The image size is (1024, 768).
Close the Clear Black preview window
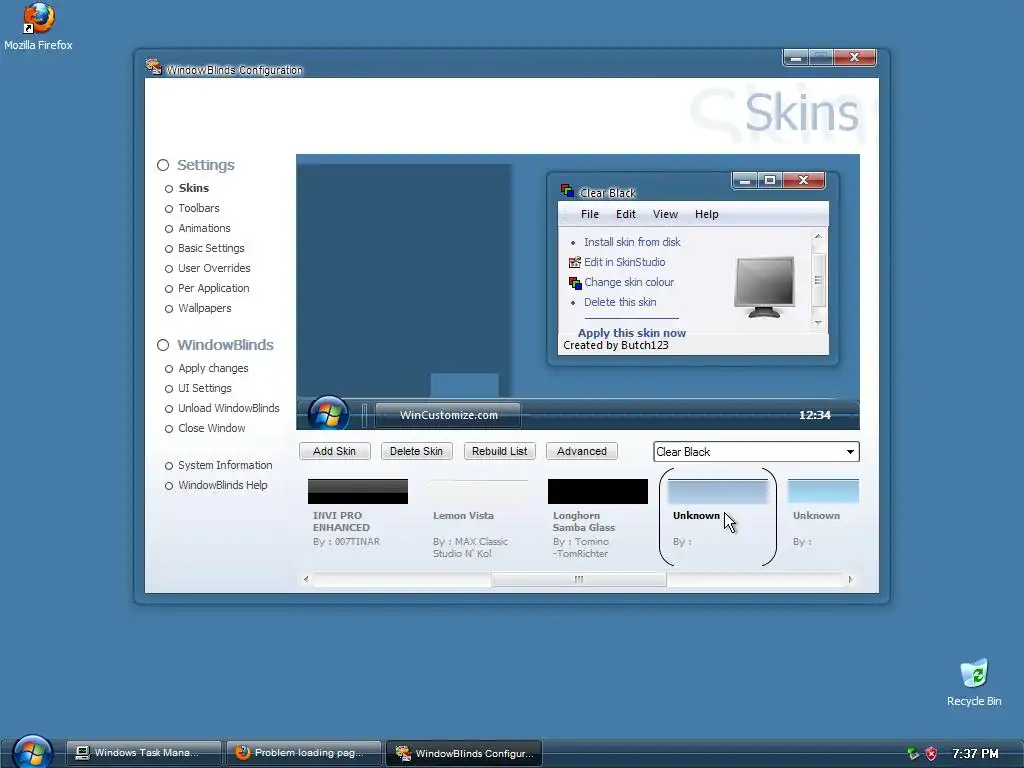point(804,180)
